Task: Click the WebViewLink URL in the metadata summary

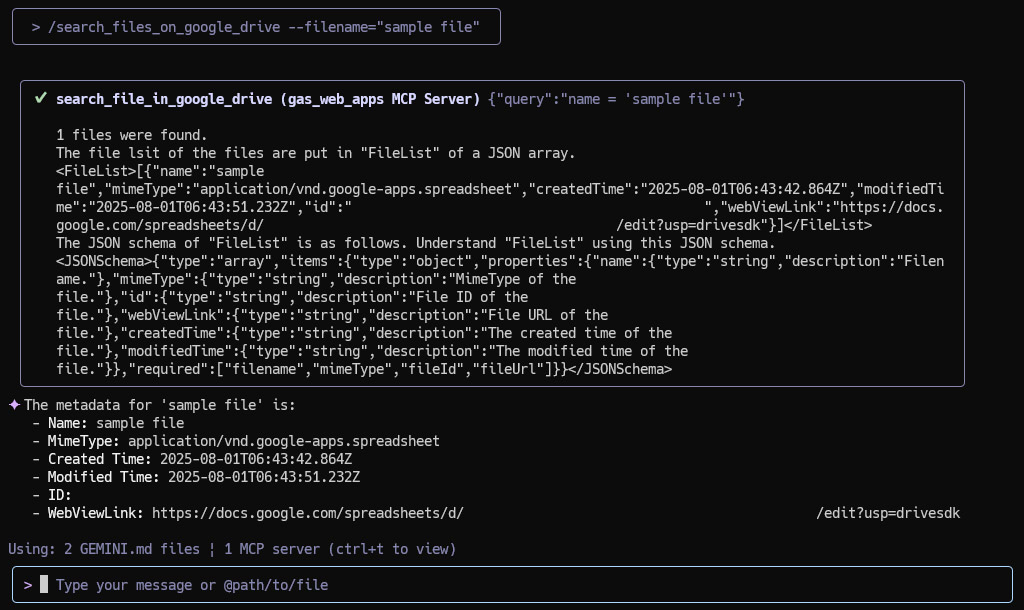Action: tap(556, 513)
